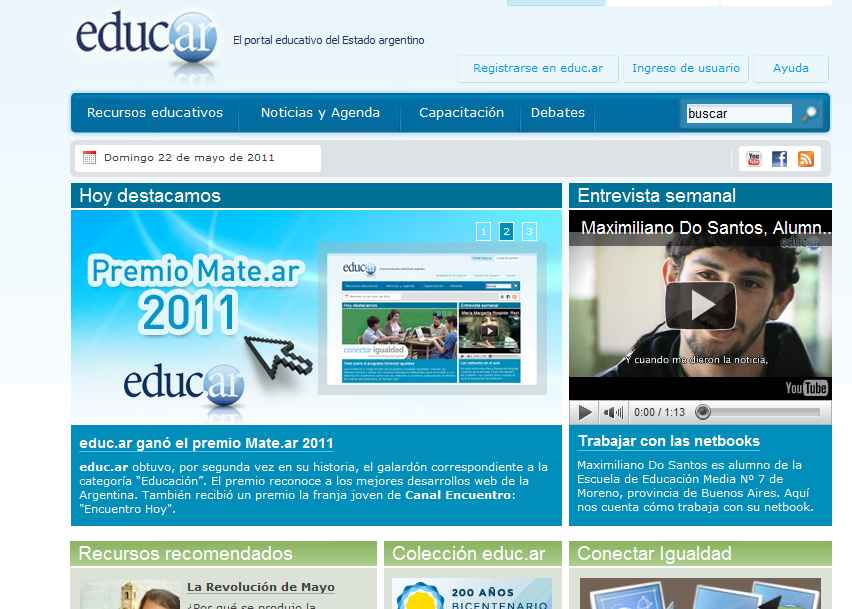
Task: Click the 'Colección educ.ar' section header
Action: [x=473, y=553]
